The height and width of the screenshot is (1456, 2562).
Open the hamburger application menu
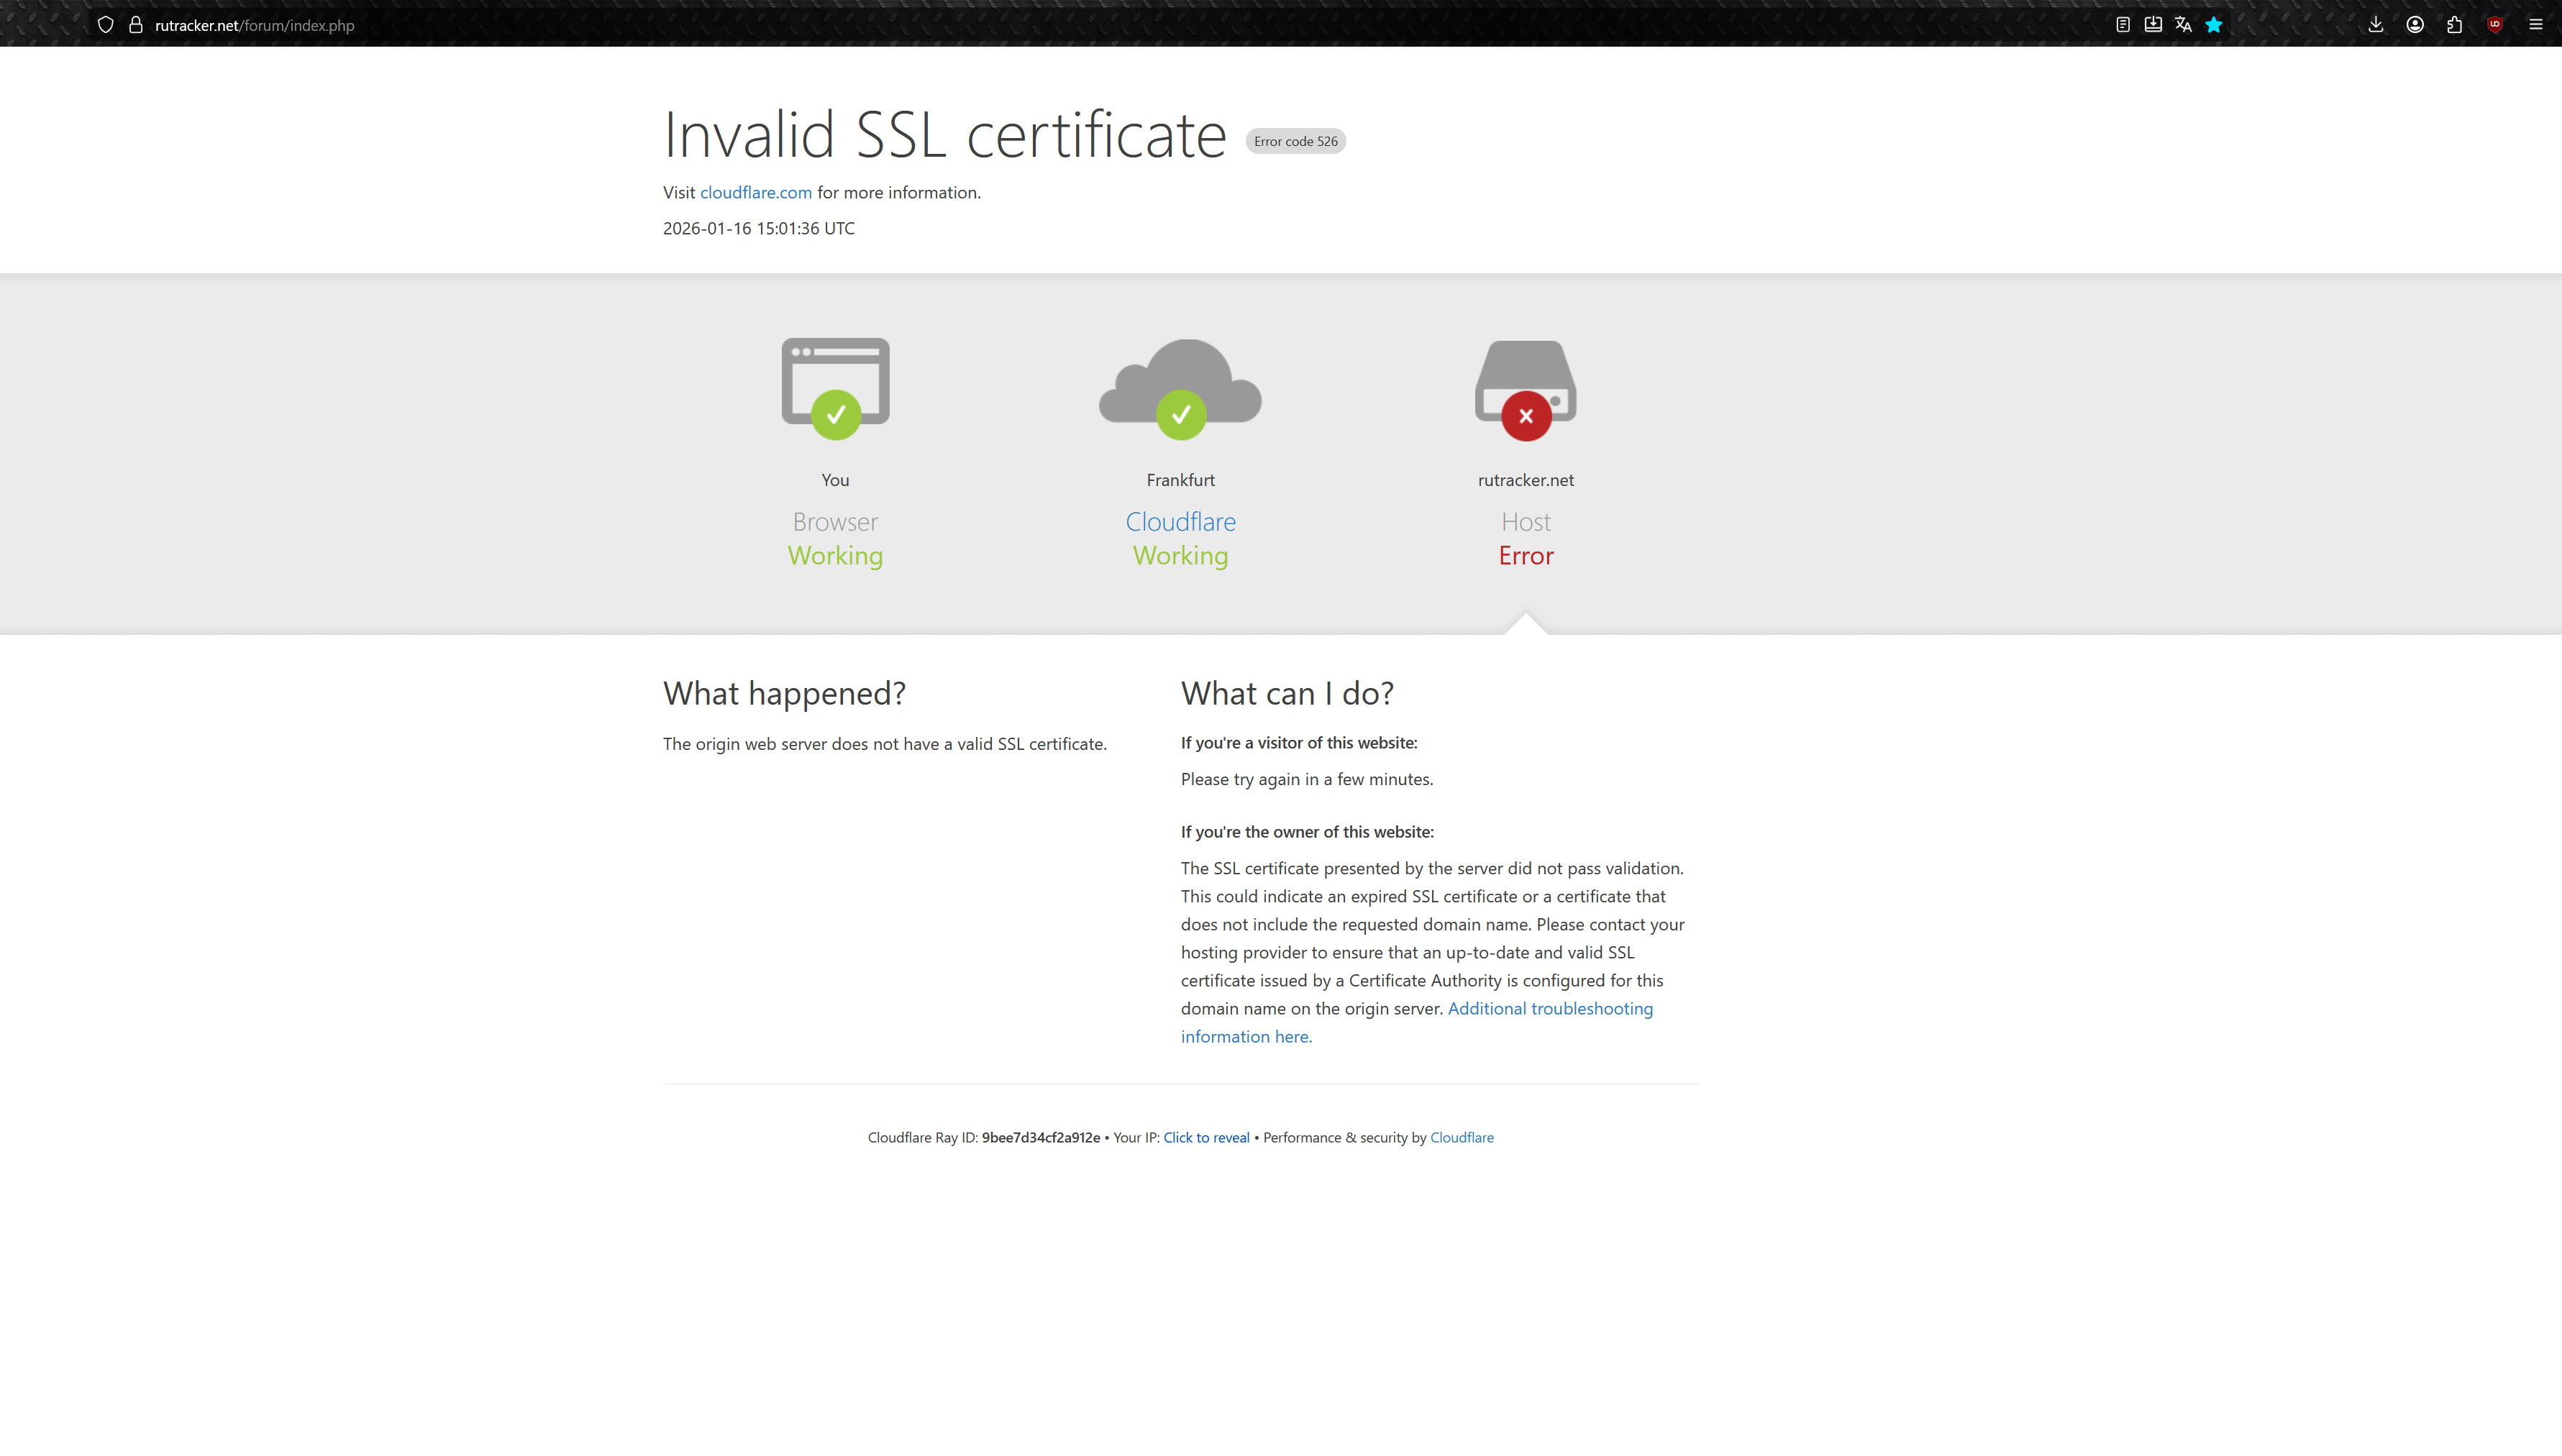click(2536, 25)
